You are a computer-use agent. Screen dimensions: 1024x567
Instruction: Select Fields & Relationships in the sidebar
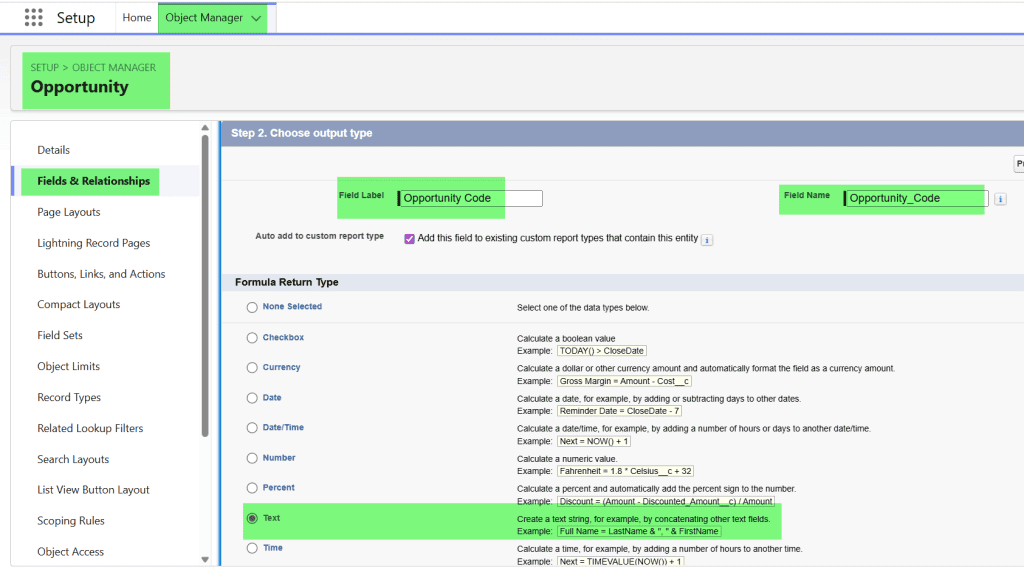(x=93, y=181)
